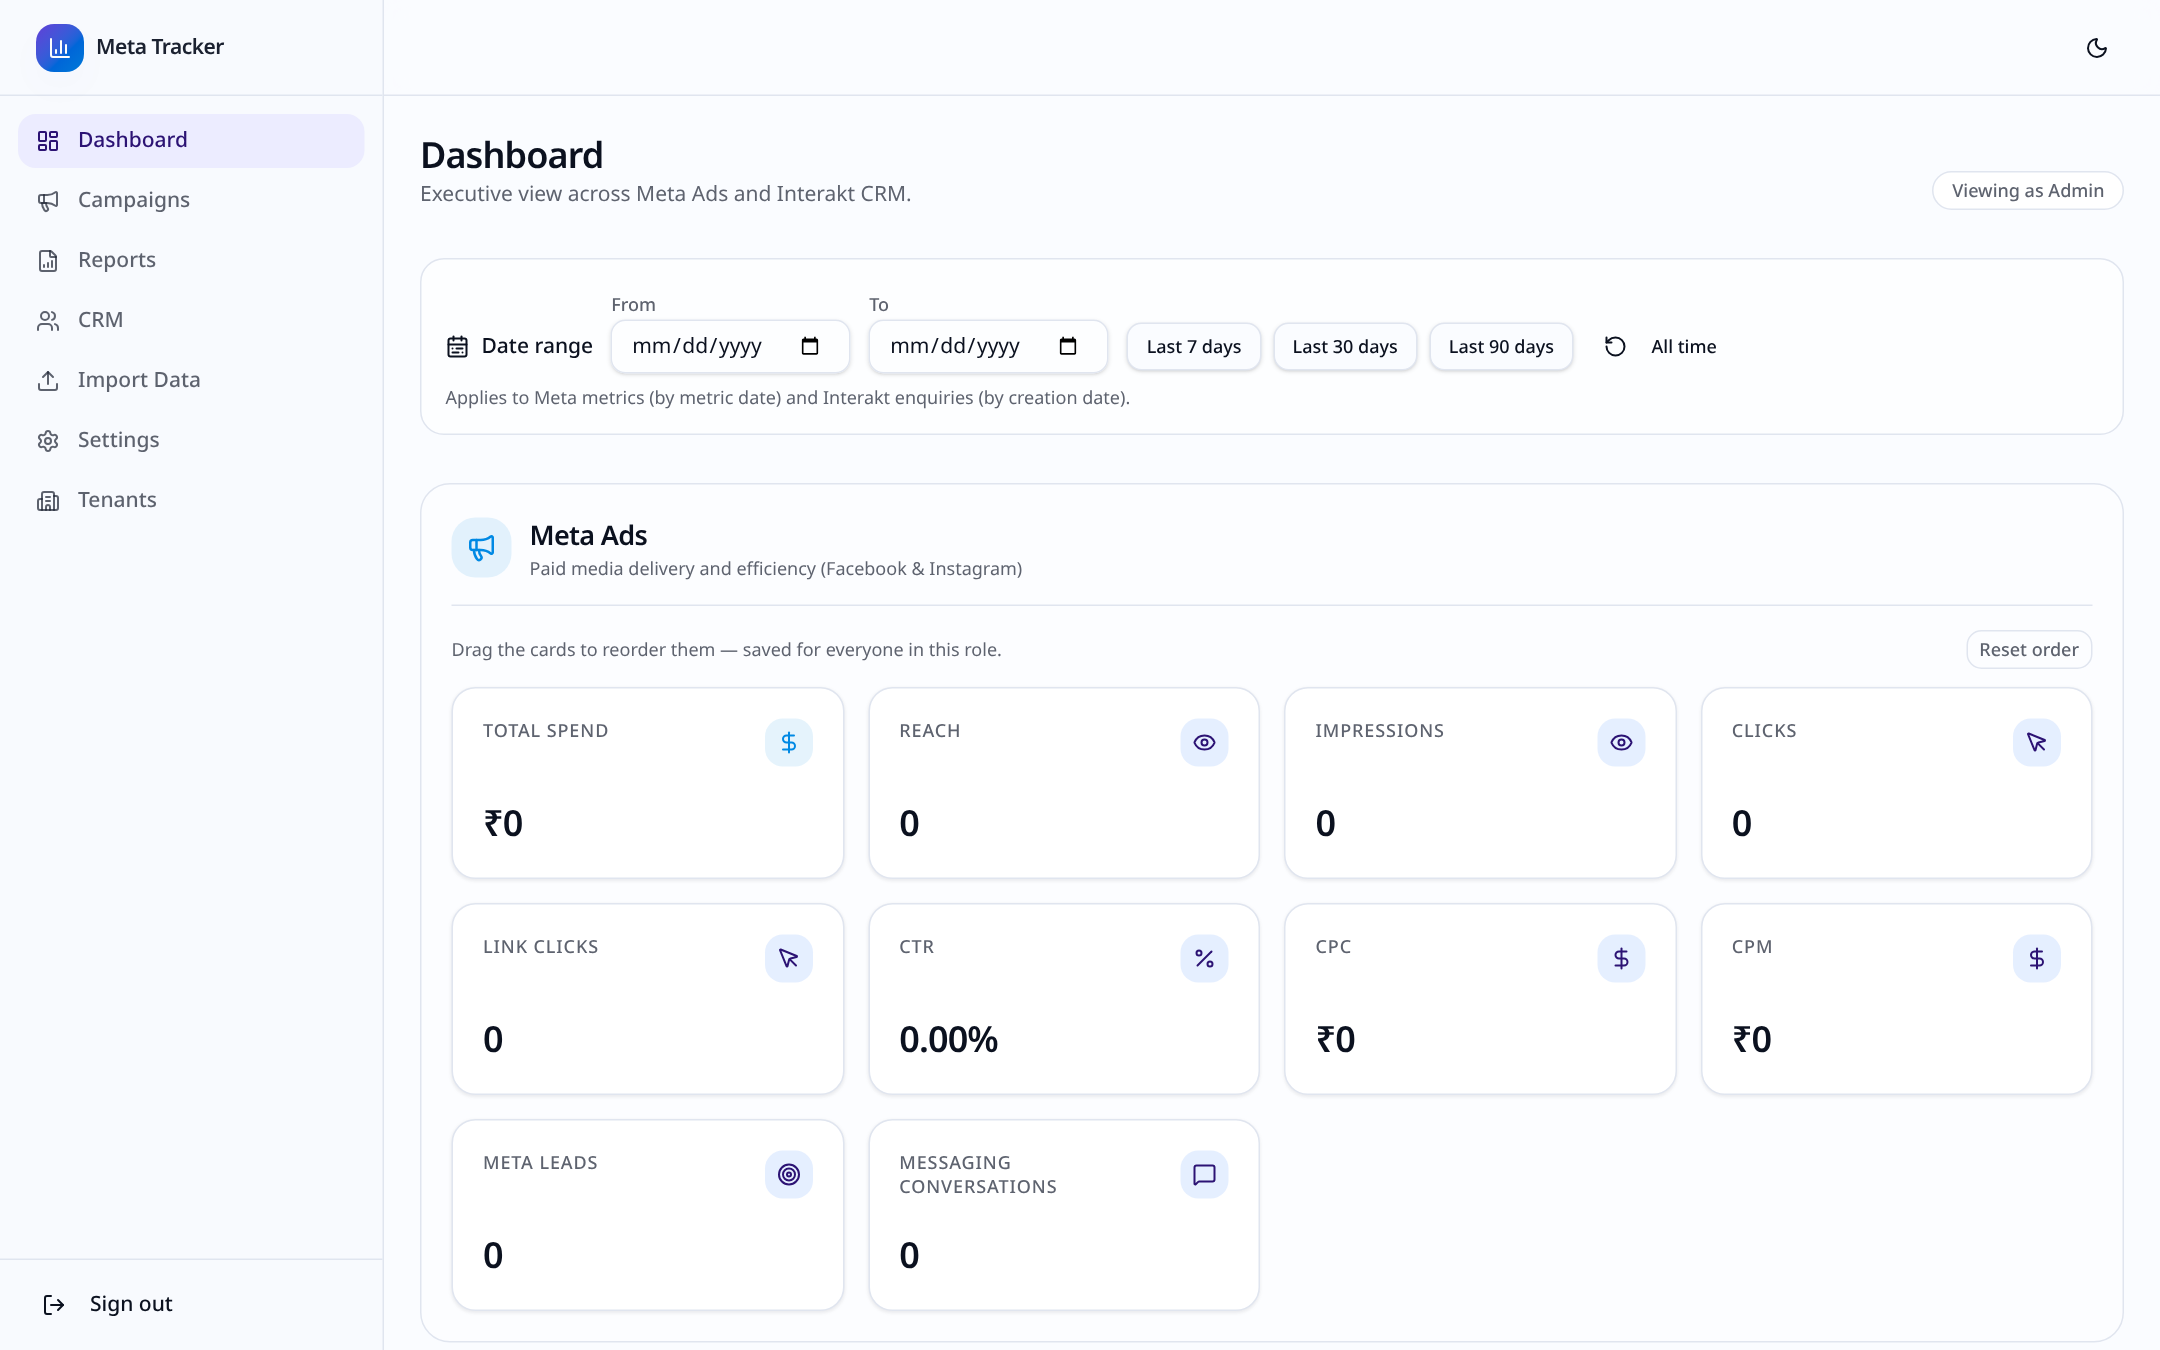The image size is (2160, 1350).
Task: Click the CPC dollar icon
Action: [x=1621, y=959]
